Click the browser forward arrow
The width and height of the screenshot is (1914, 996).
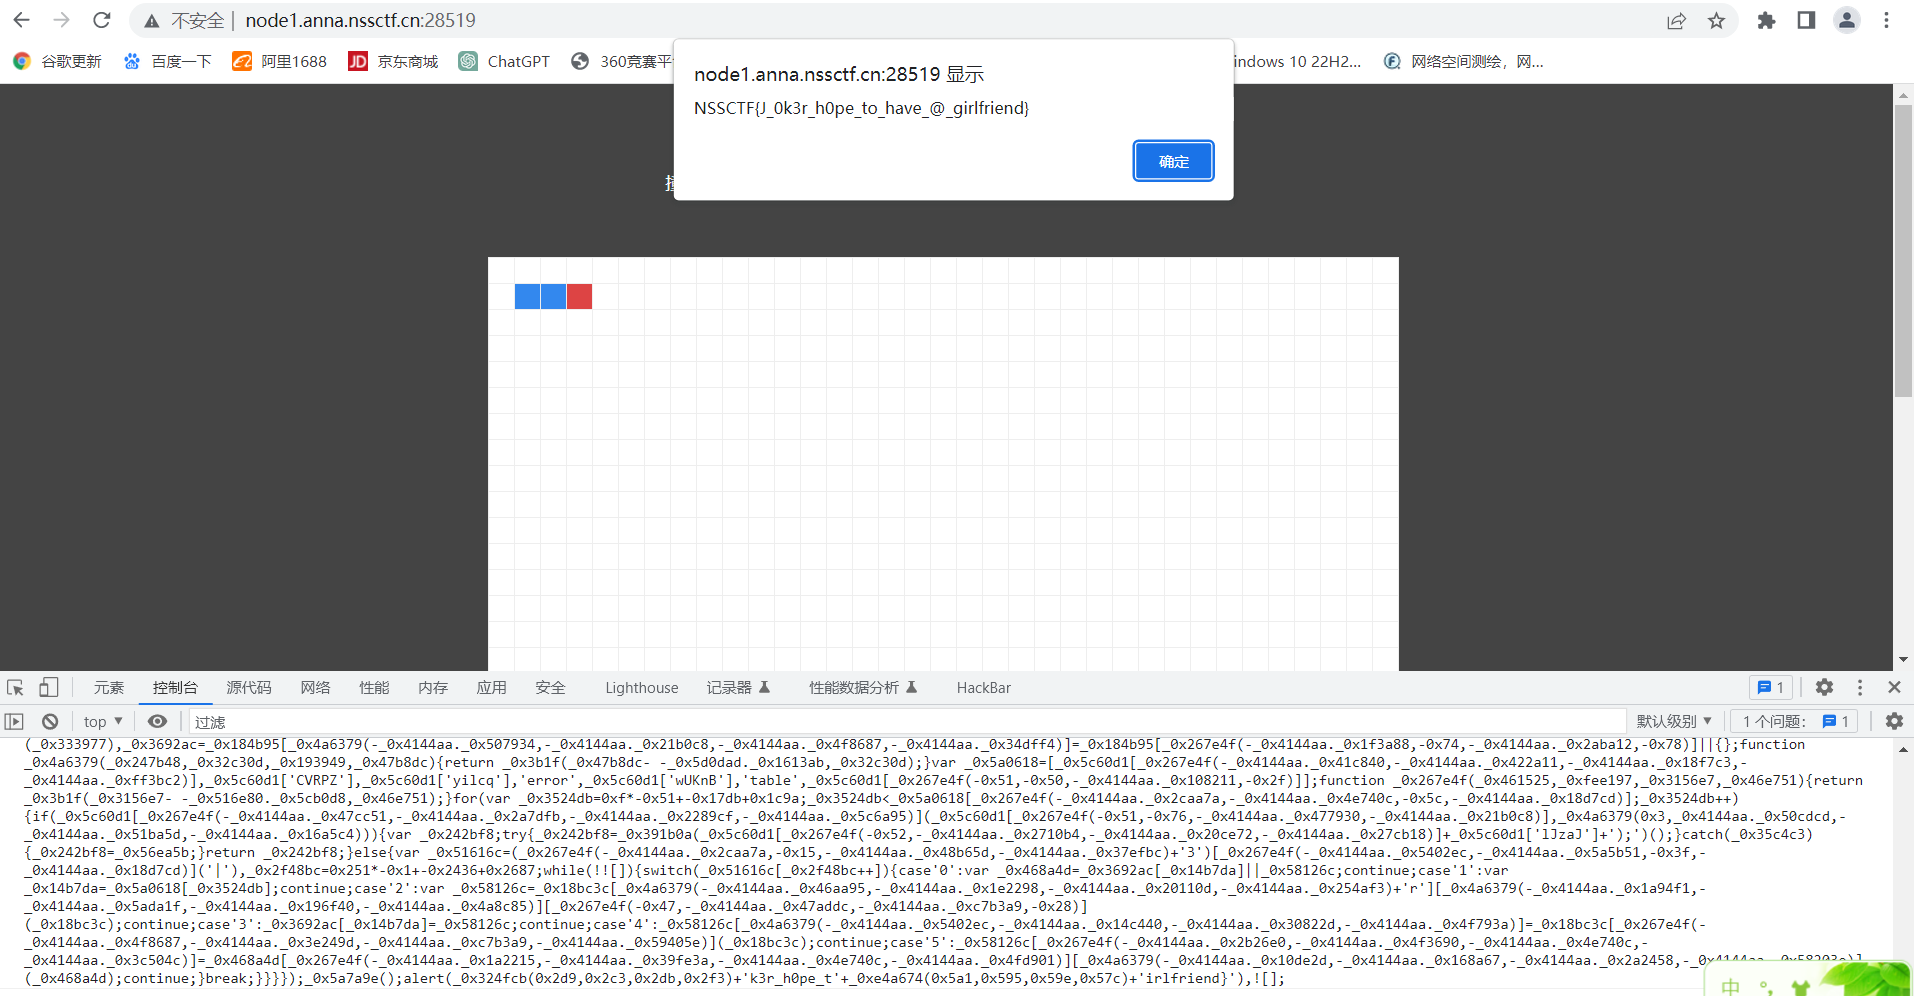coord(62,20)
